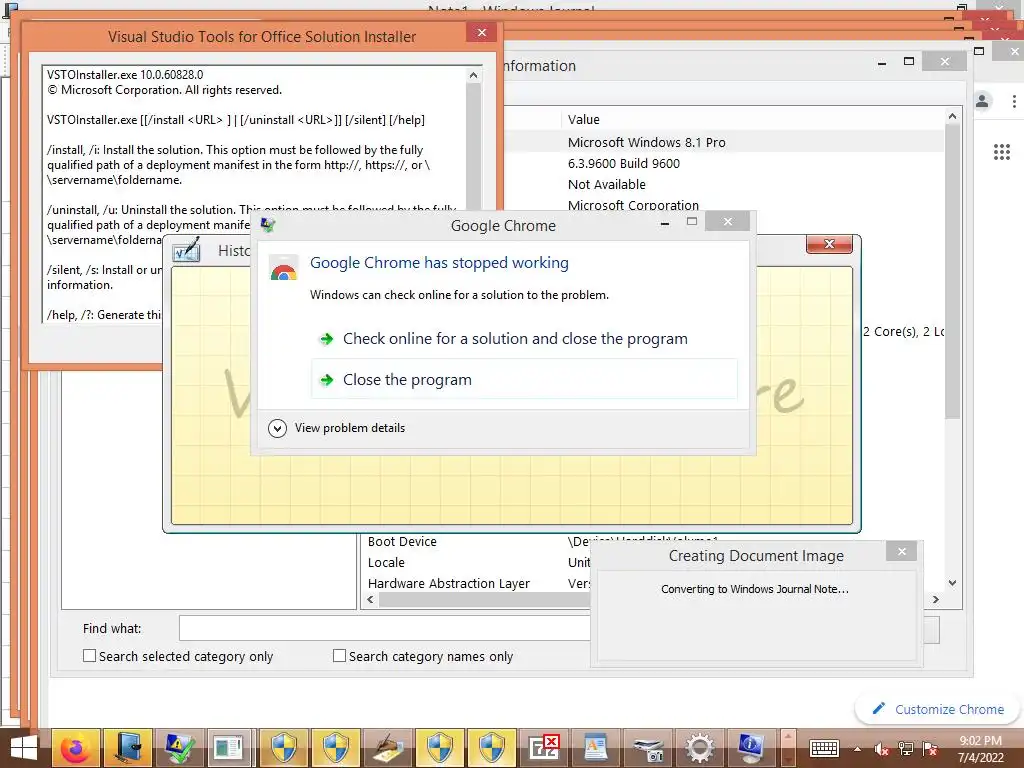
Task: Click the Chrome logo in the crash dialog
Action: click(x=283, y=268)
